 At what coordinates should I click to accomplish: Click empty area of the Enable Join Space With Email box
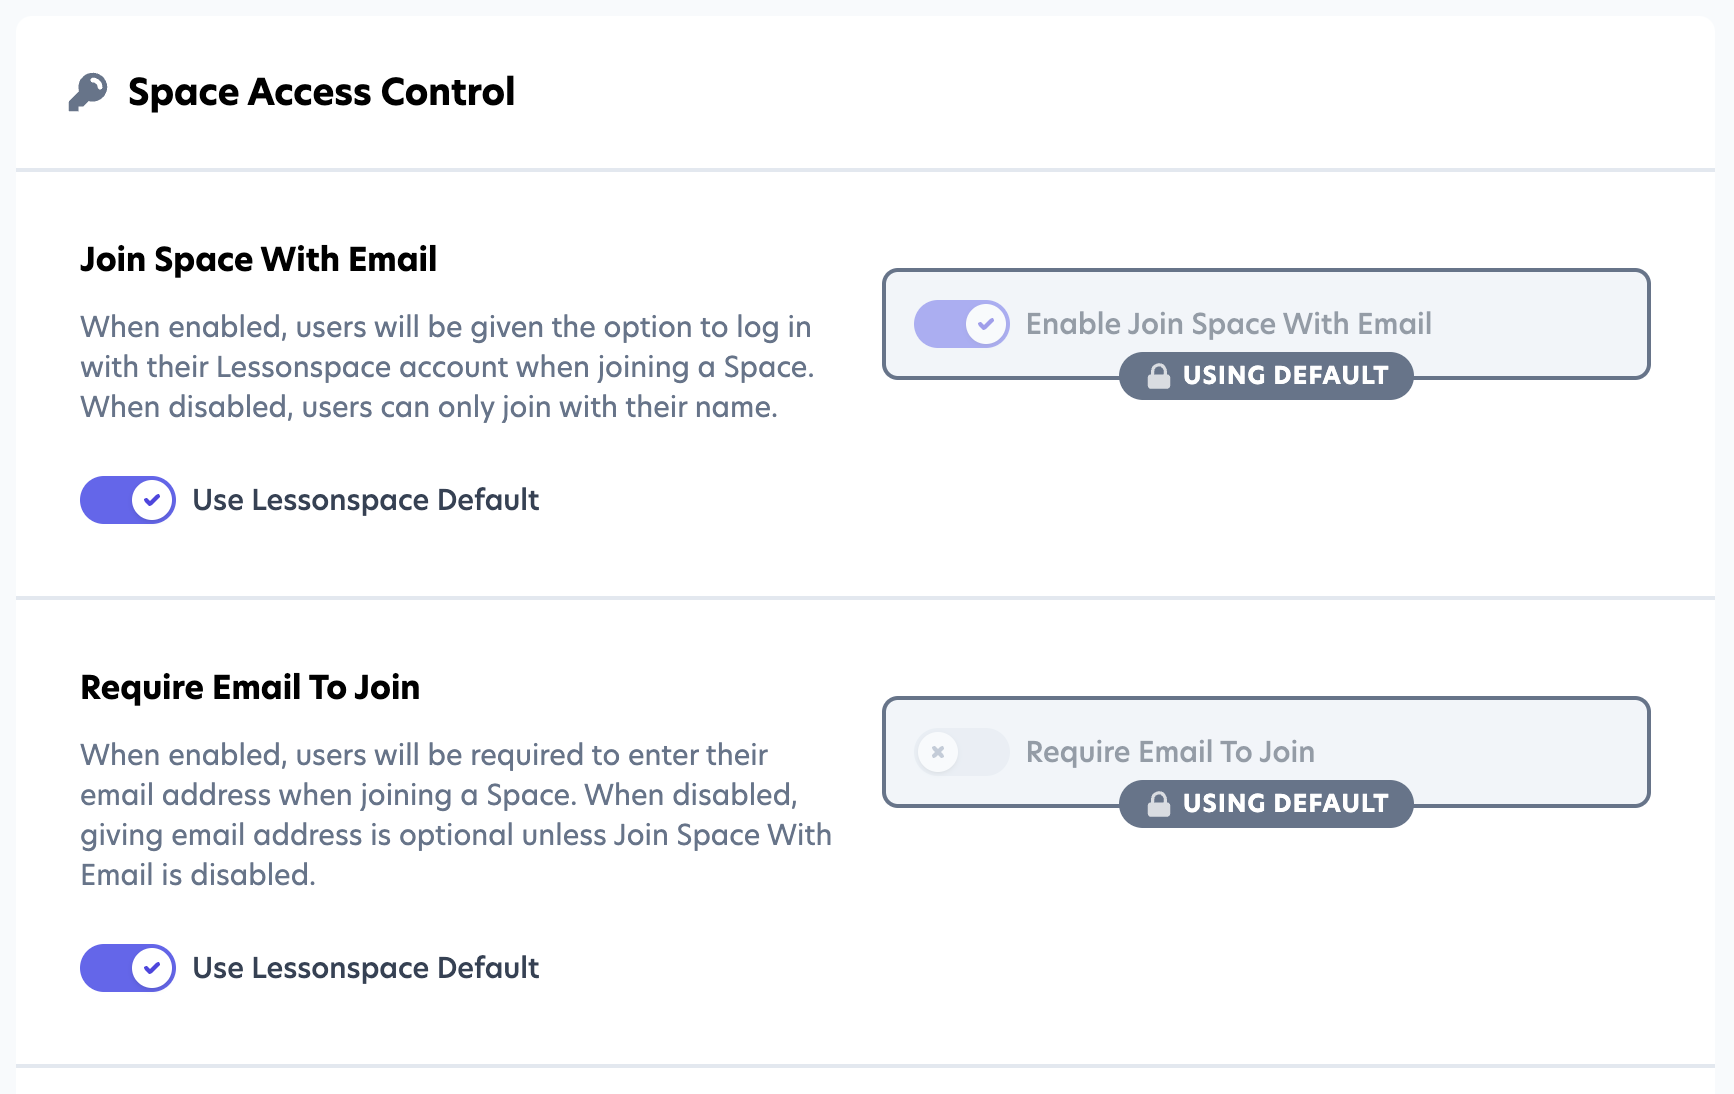1540,324
